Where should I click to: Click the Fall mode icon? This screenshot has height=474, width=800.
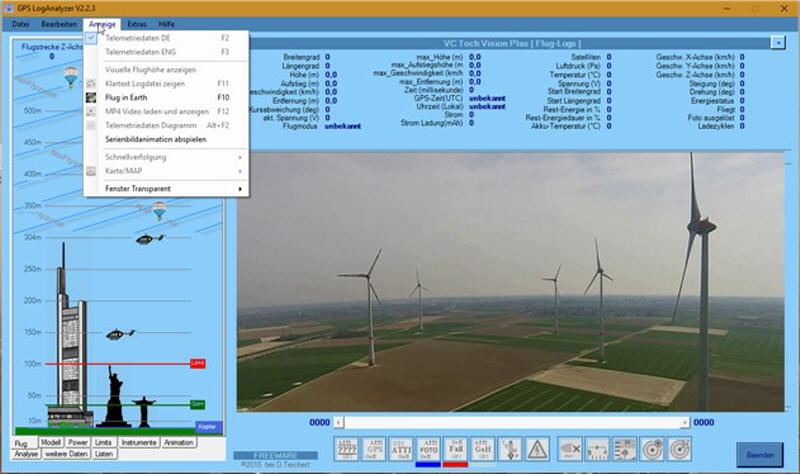coord(455,450)
